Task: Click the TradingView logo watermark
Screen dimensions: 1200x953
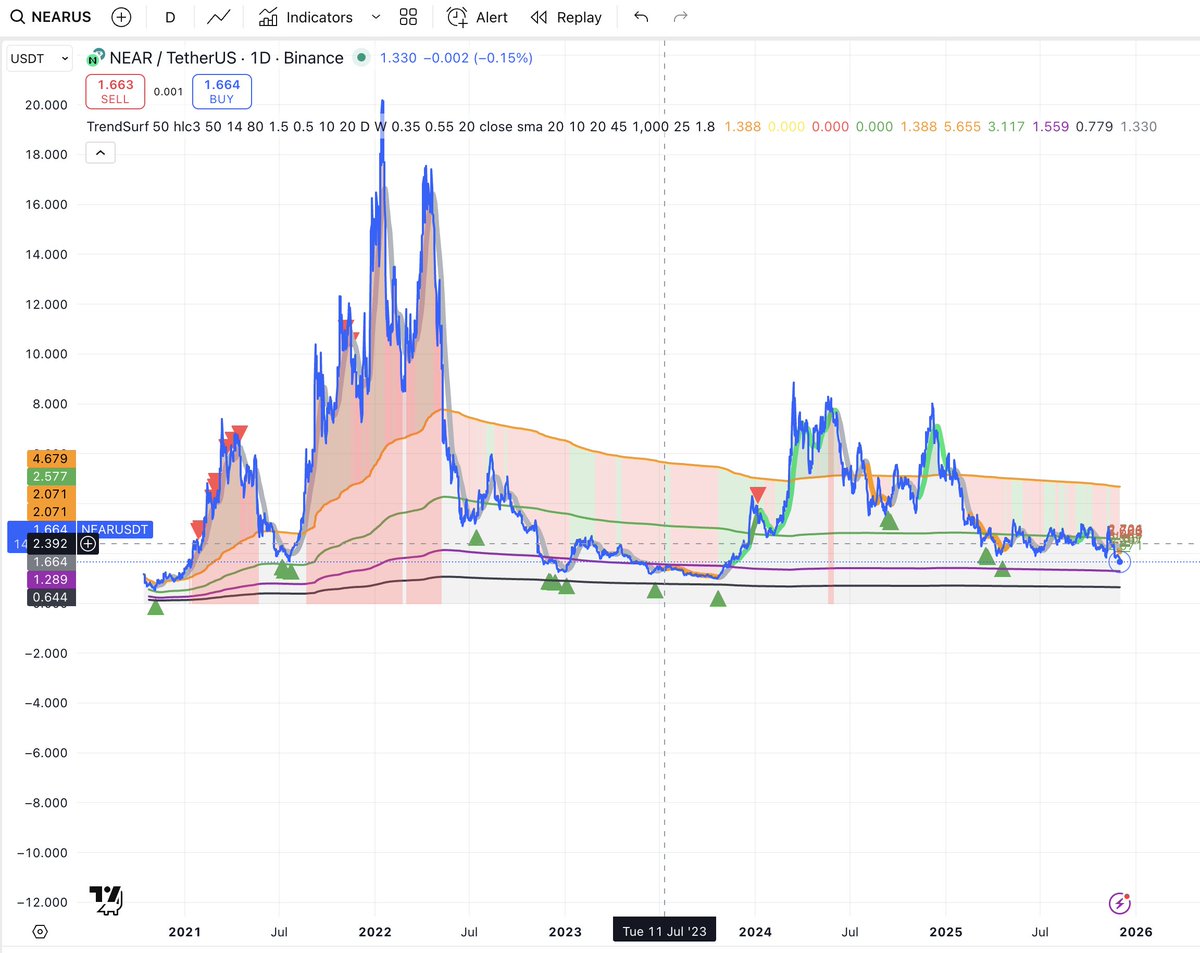Action: (104, 899)
